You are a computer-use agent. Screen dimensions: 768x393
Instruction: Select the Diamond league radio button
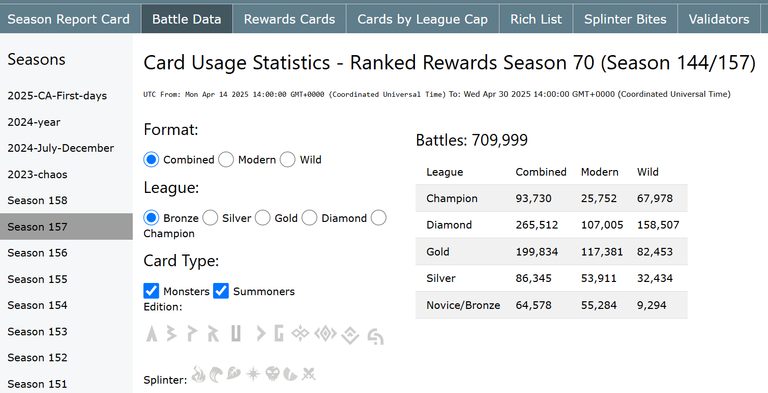[309, 218]
